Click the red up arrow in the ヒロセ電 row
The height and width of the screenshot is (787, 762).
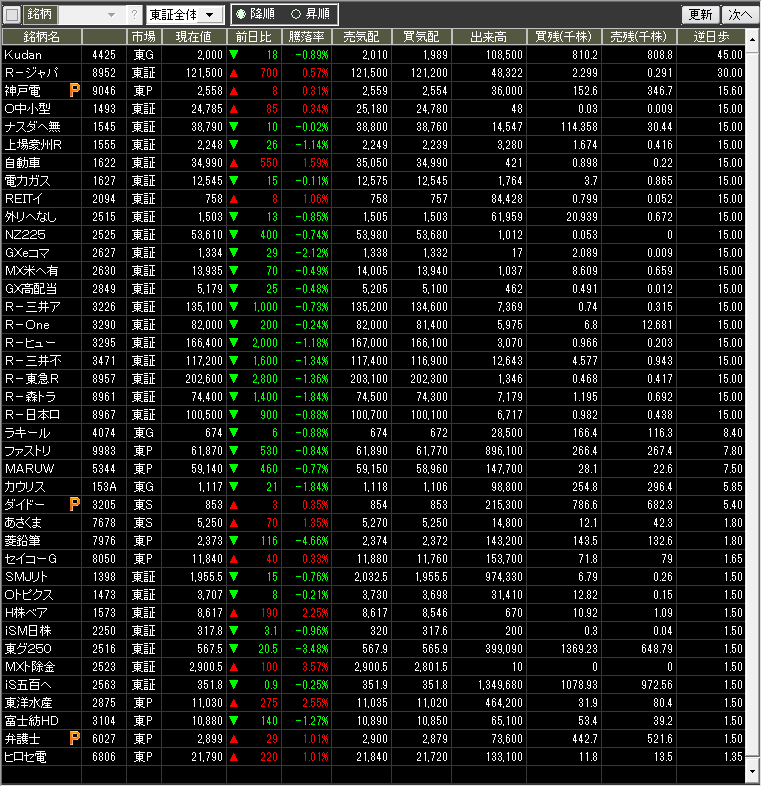tap(233, 756)
